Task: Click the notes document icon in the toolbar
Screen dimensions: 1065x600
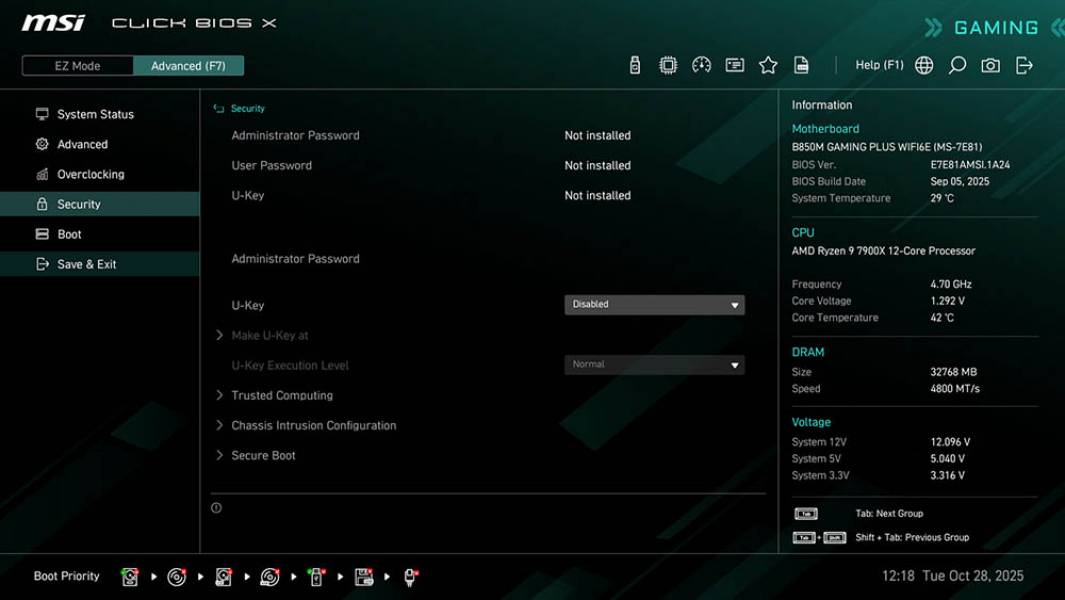Action: [802, 64]
